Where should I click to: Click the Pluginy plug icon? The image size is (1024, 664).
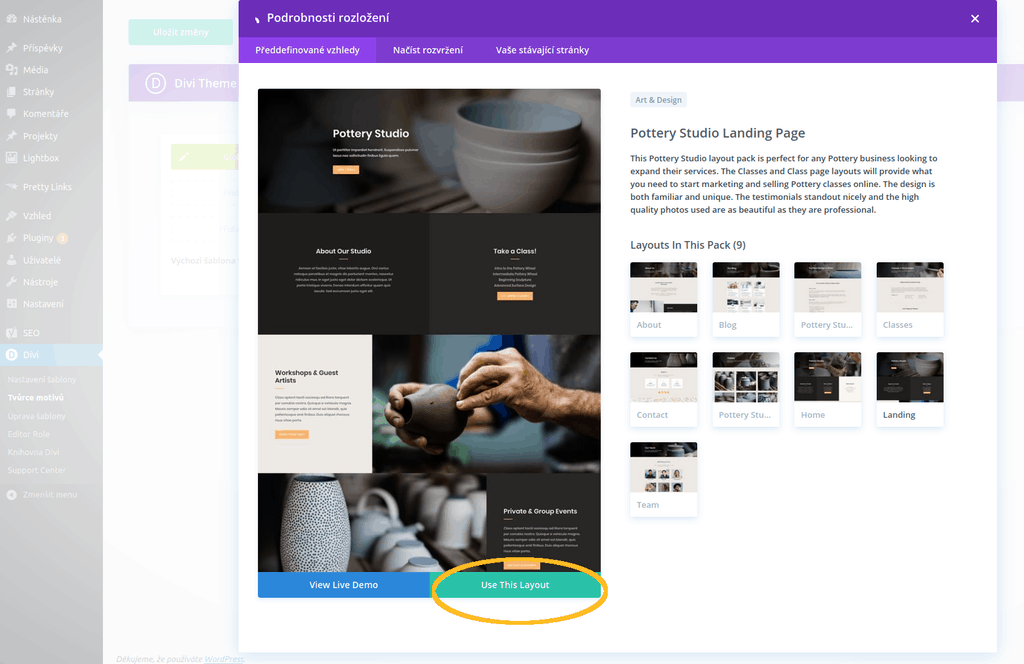point(12,238)
